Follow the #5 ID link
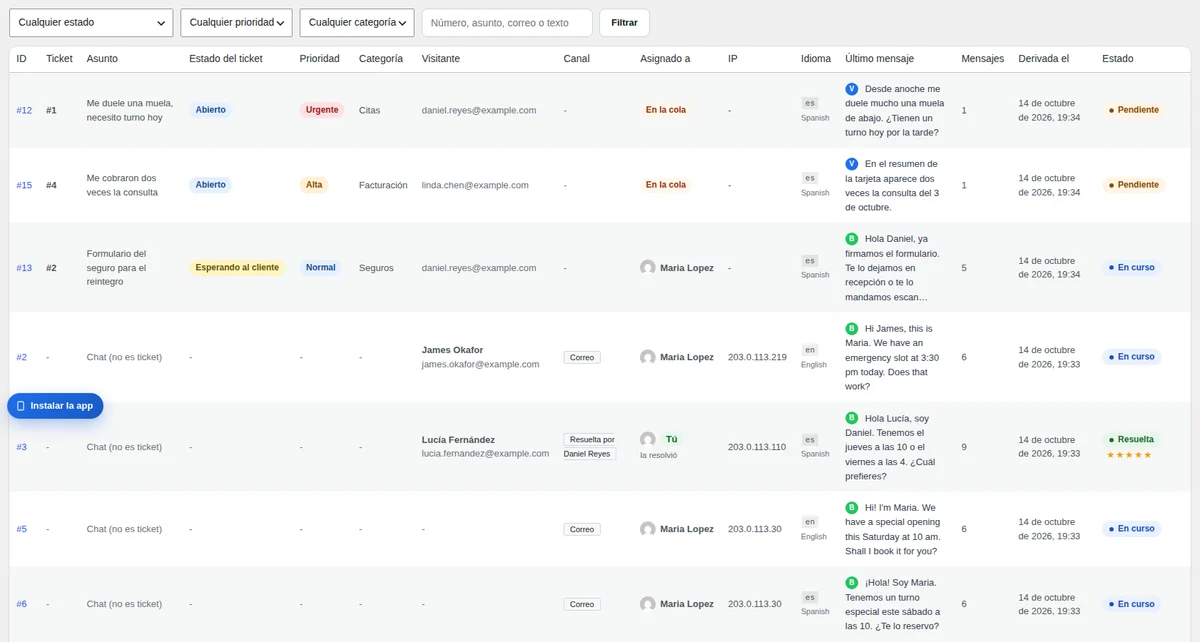 pos(22,529)
